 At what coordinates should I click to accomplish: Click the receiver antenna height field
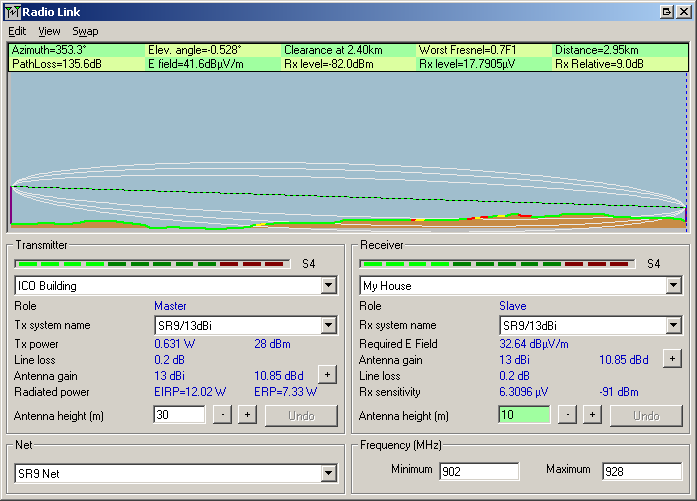tap(523, 414)
